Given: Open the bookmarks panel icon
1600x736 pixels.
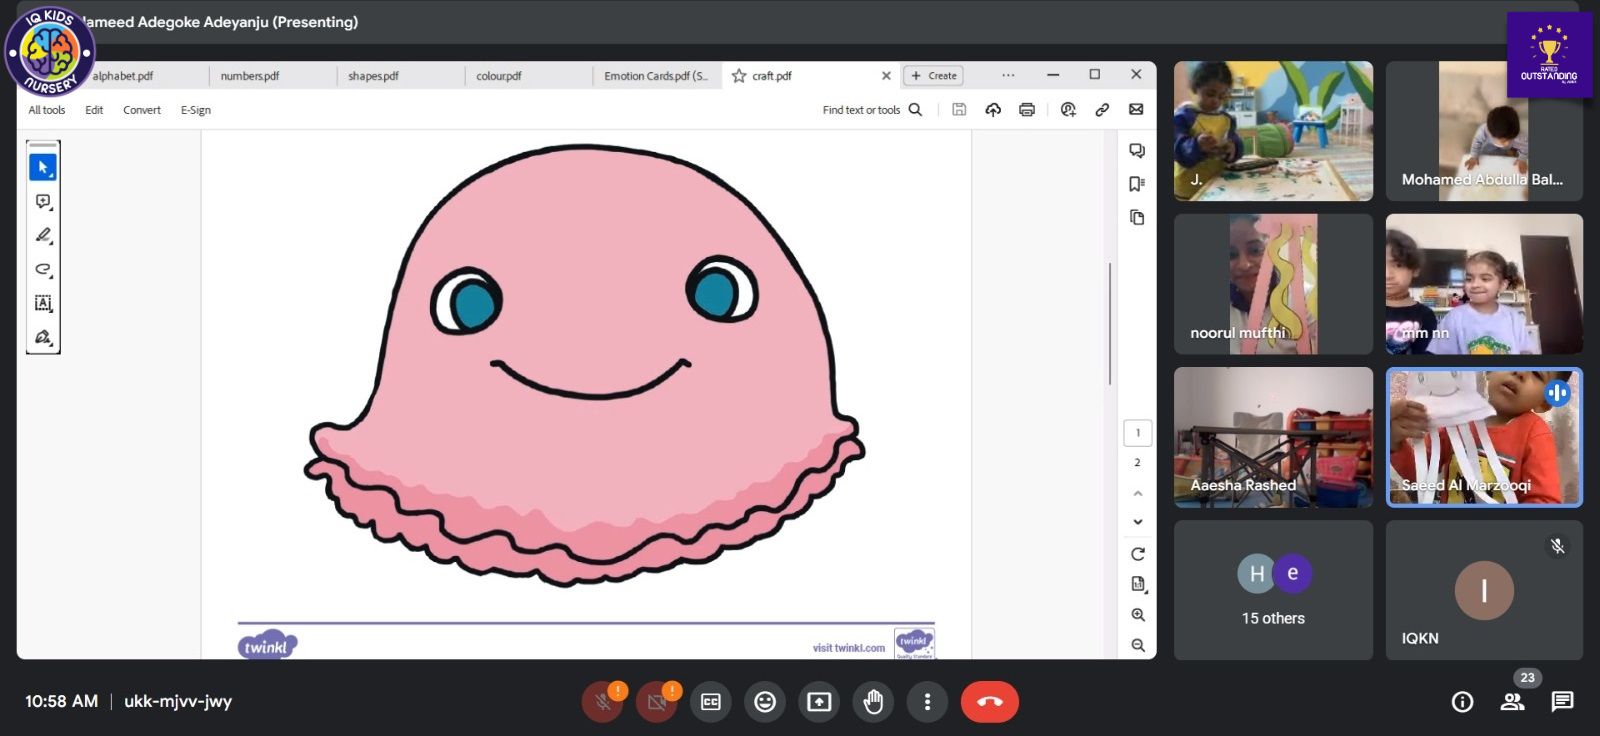Looking at the screenshot, I should tap(1137, 184).
